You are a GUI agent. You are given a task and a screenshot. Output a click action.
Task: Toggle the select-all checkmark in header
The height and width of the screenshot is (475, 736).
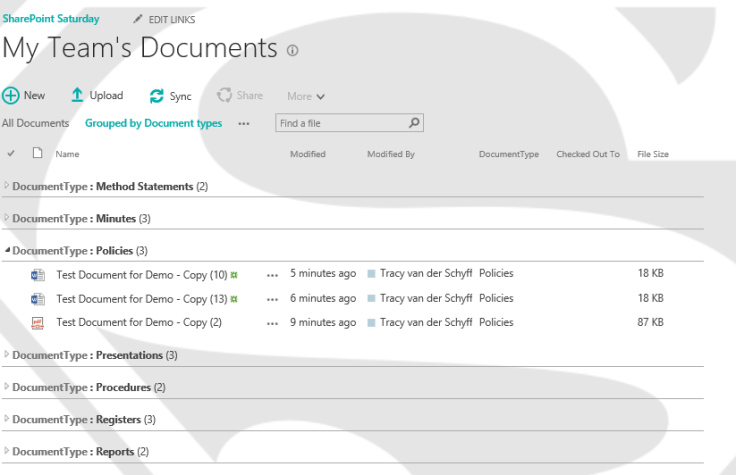point(11,154)
